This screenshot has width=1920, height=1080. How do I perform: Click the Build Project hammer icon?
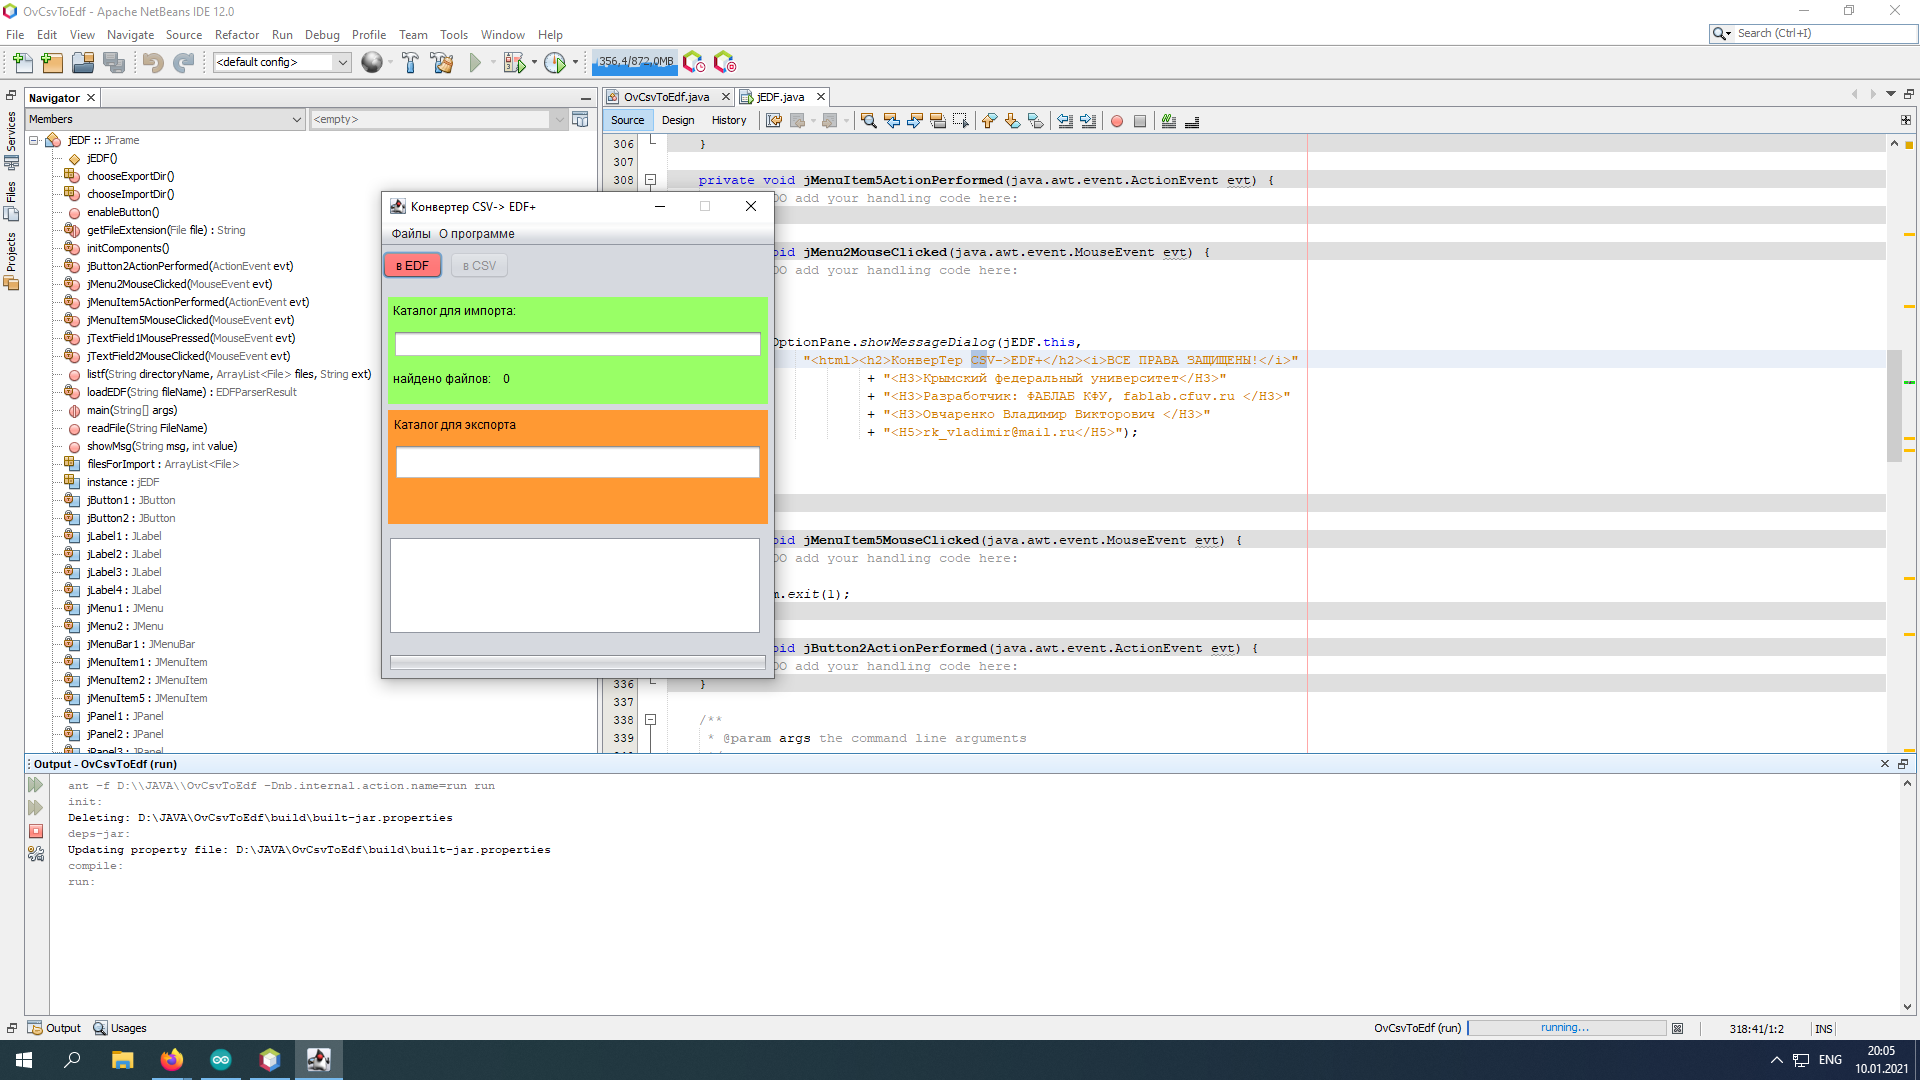(410, 63)
